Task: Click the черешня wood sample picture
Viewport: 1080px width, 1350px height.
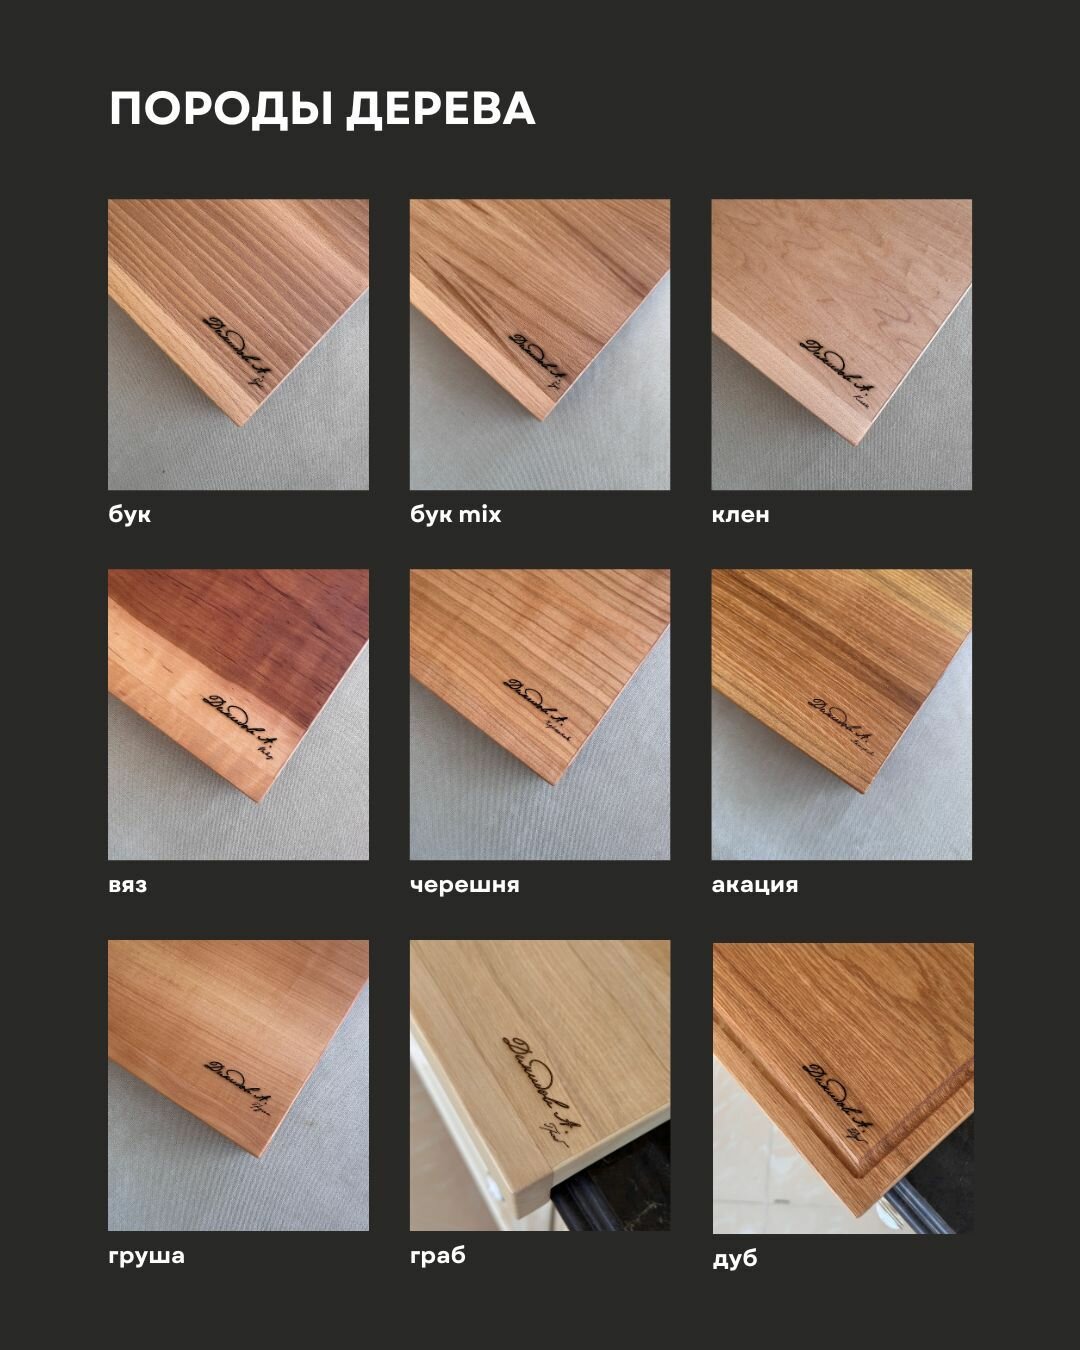Action: 540,715
